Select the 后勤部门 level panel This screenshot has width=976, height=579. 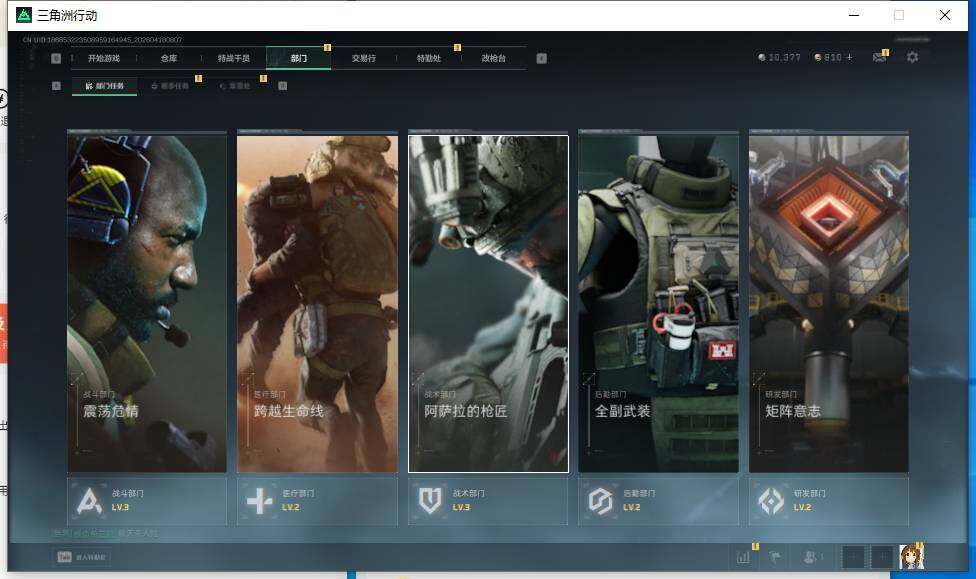click(659, 501)
